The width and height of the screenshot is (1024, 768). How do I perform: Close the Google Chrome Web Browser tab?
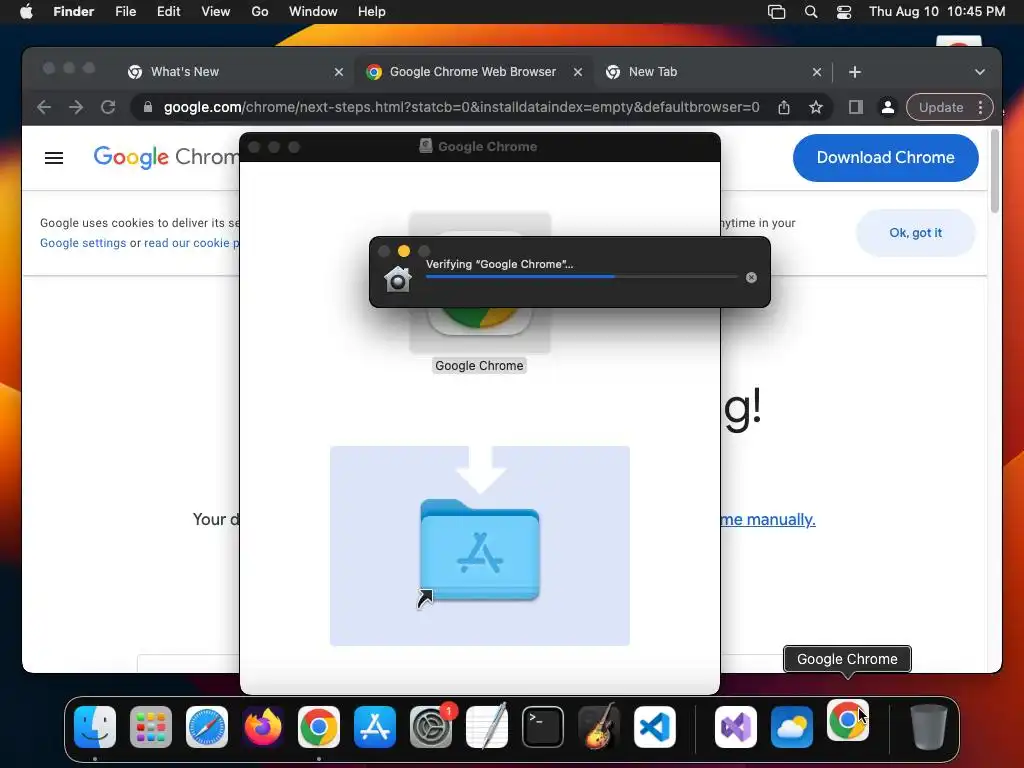point(577,72)
